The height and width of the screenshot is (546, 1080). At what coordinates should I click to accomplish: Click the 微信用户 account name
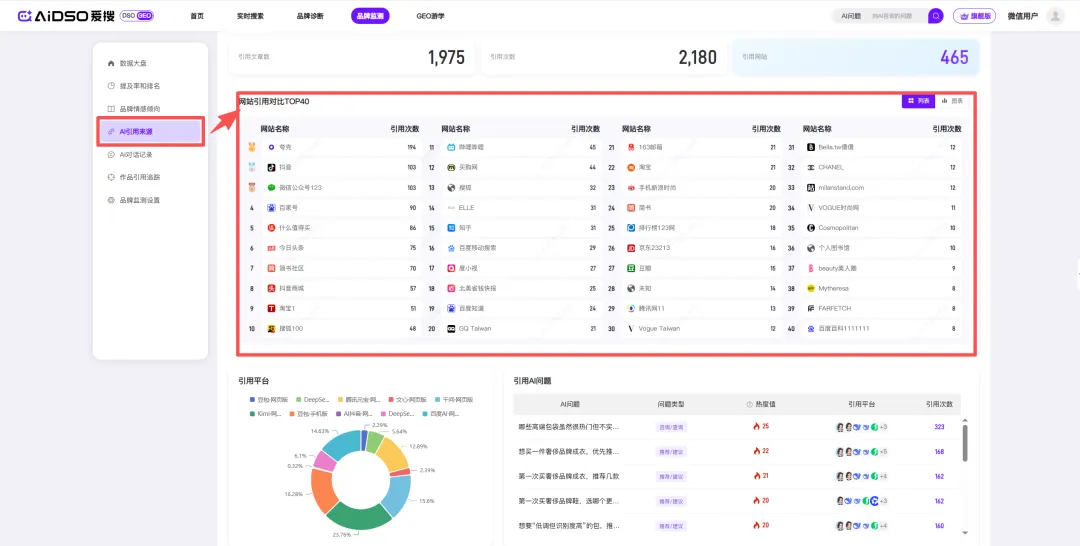[1022, 16]
